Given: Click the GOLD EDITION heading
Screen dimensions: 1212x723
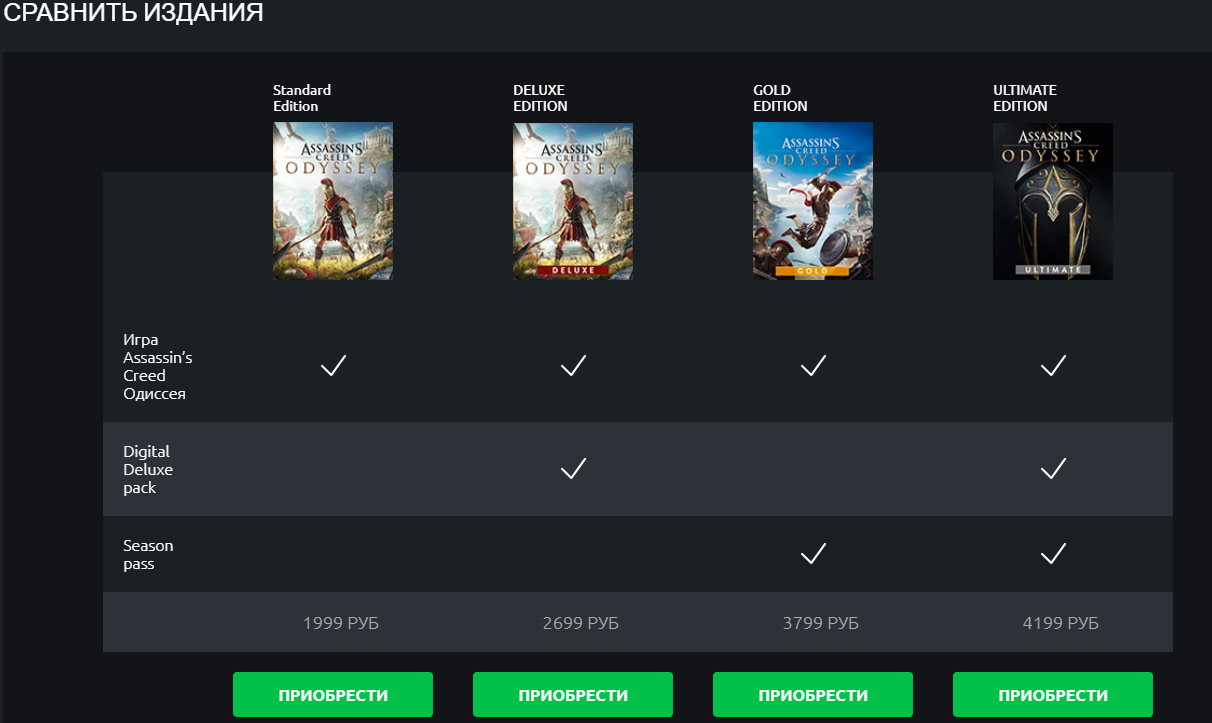Looking at the screenshot, I should (x=780, y=98).
